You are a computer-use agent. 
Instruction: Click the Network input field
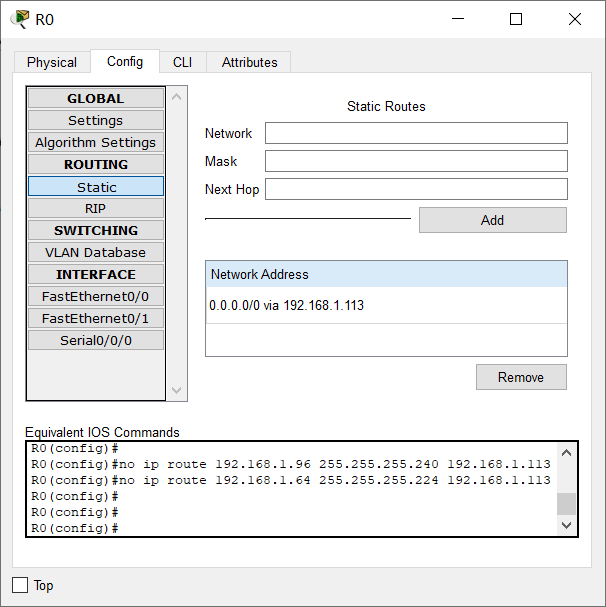coord(416,133)
